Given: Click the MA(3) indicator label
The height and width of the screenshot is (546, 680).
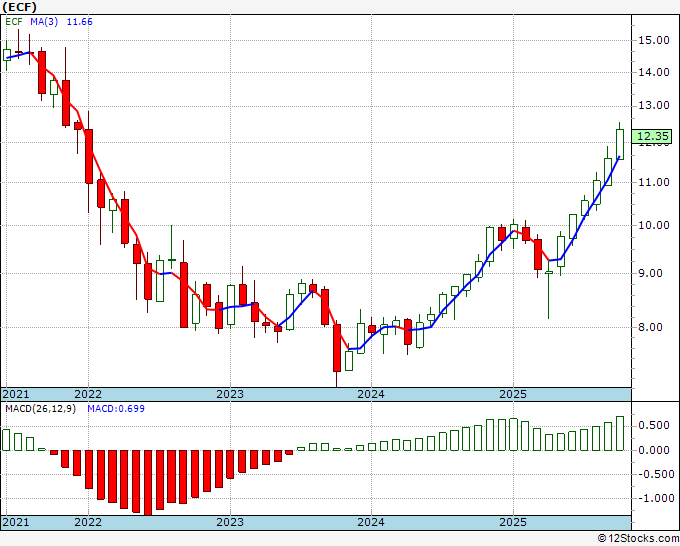Looking at the screenshot, I should [44, 22].
